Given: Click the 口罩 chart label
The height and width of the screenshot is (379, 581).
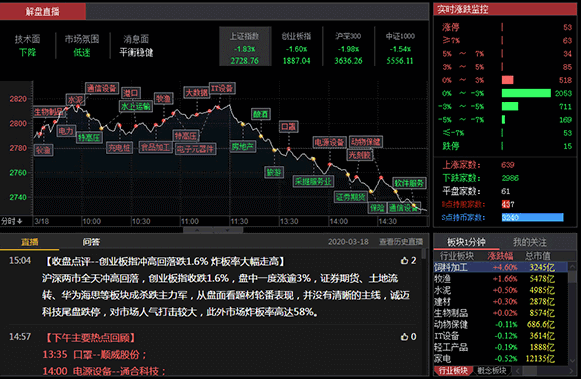Looking at the screenshot, I should (288, 127).
